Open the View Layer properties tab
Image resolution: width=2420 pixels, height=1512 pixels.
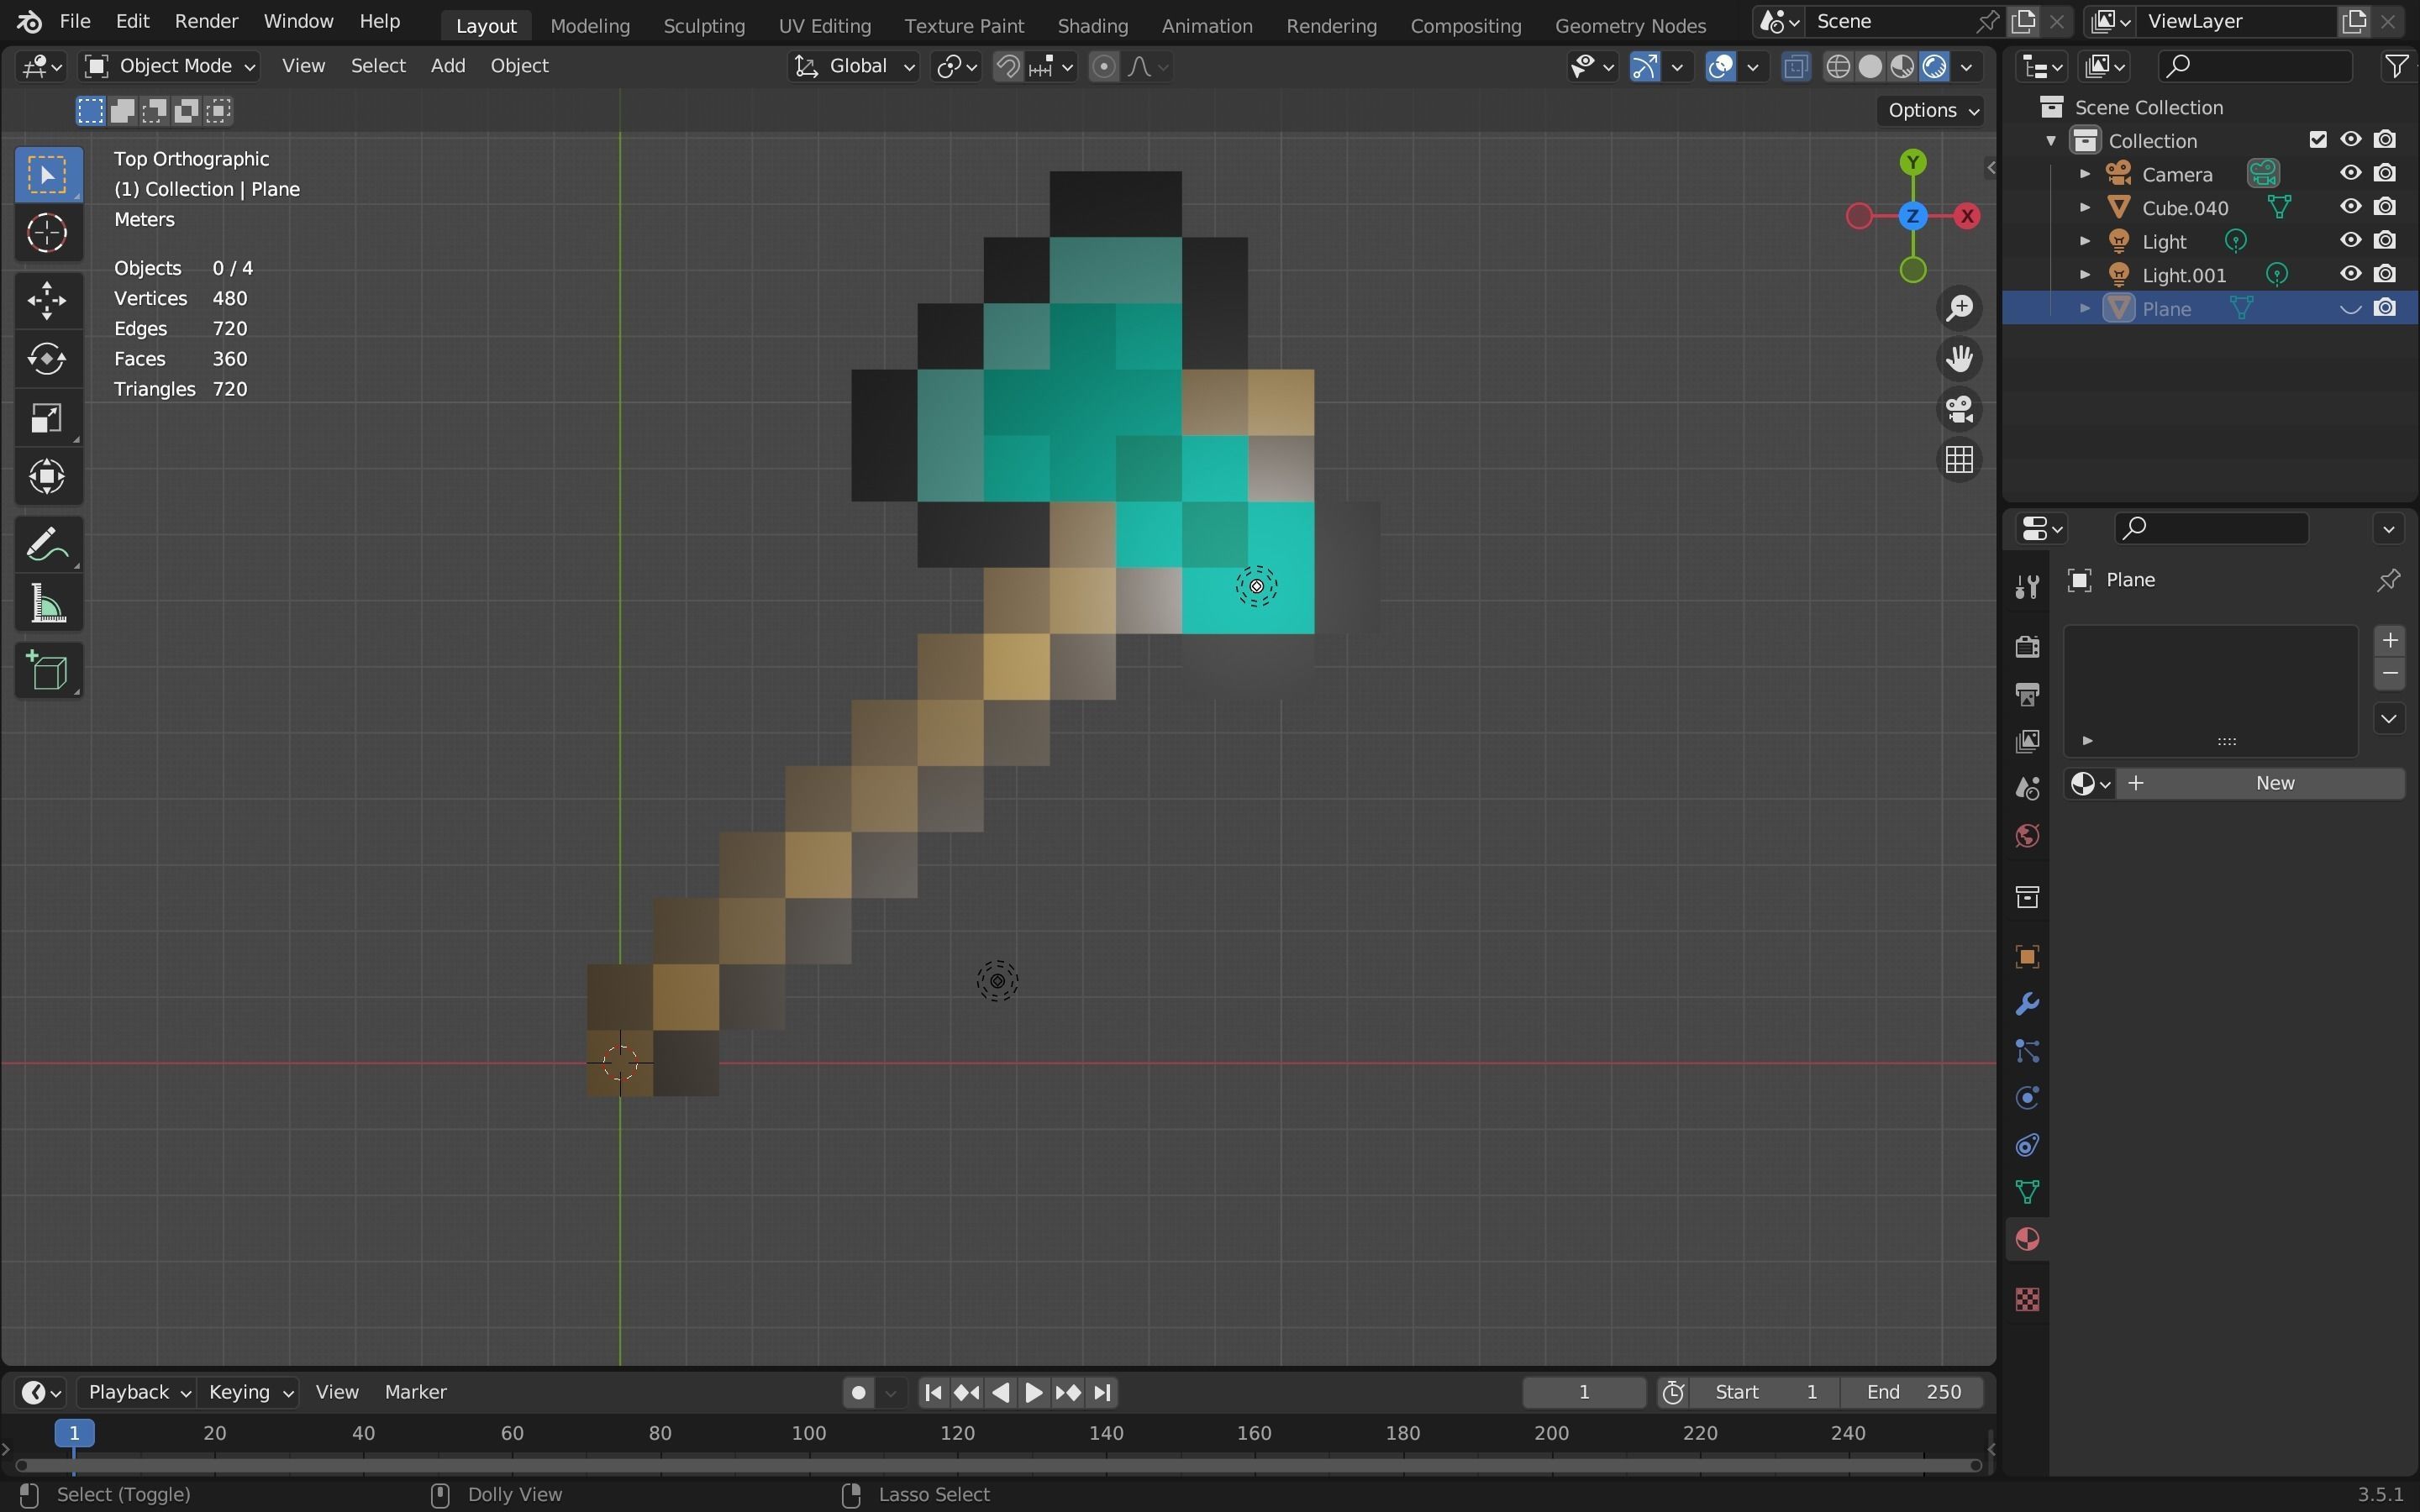[2027, 741]
